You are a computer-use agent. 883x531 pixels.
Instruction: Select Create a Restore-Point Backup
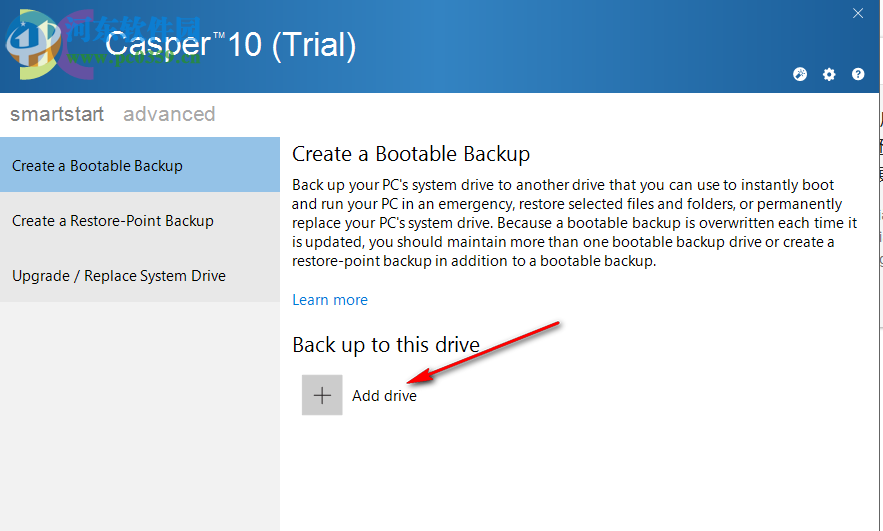[x=140, y=220]
